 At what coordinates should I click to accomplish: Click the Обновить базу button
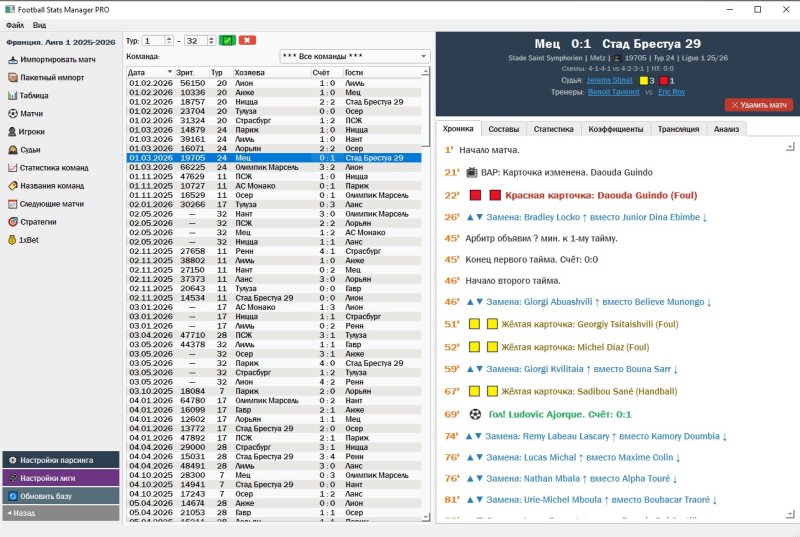coord(61,496)
